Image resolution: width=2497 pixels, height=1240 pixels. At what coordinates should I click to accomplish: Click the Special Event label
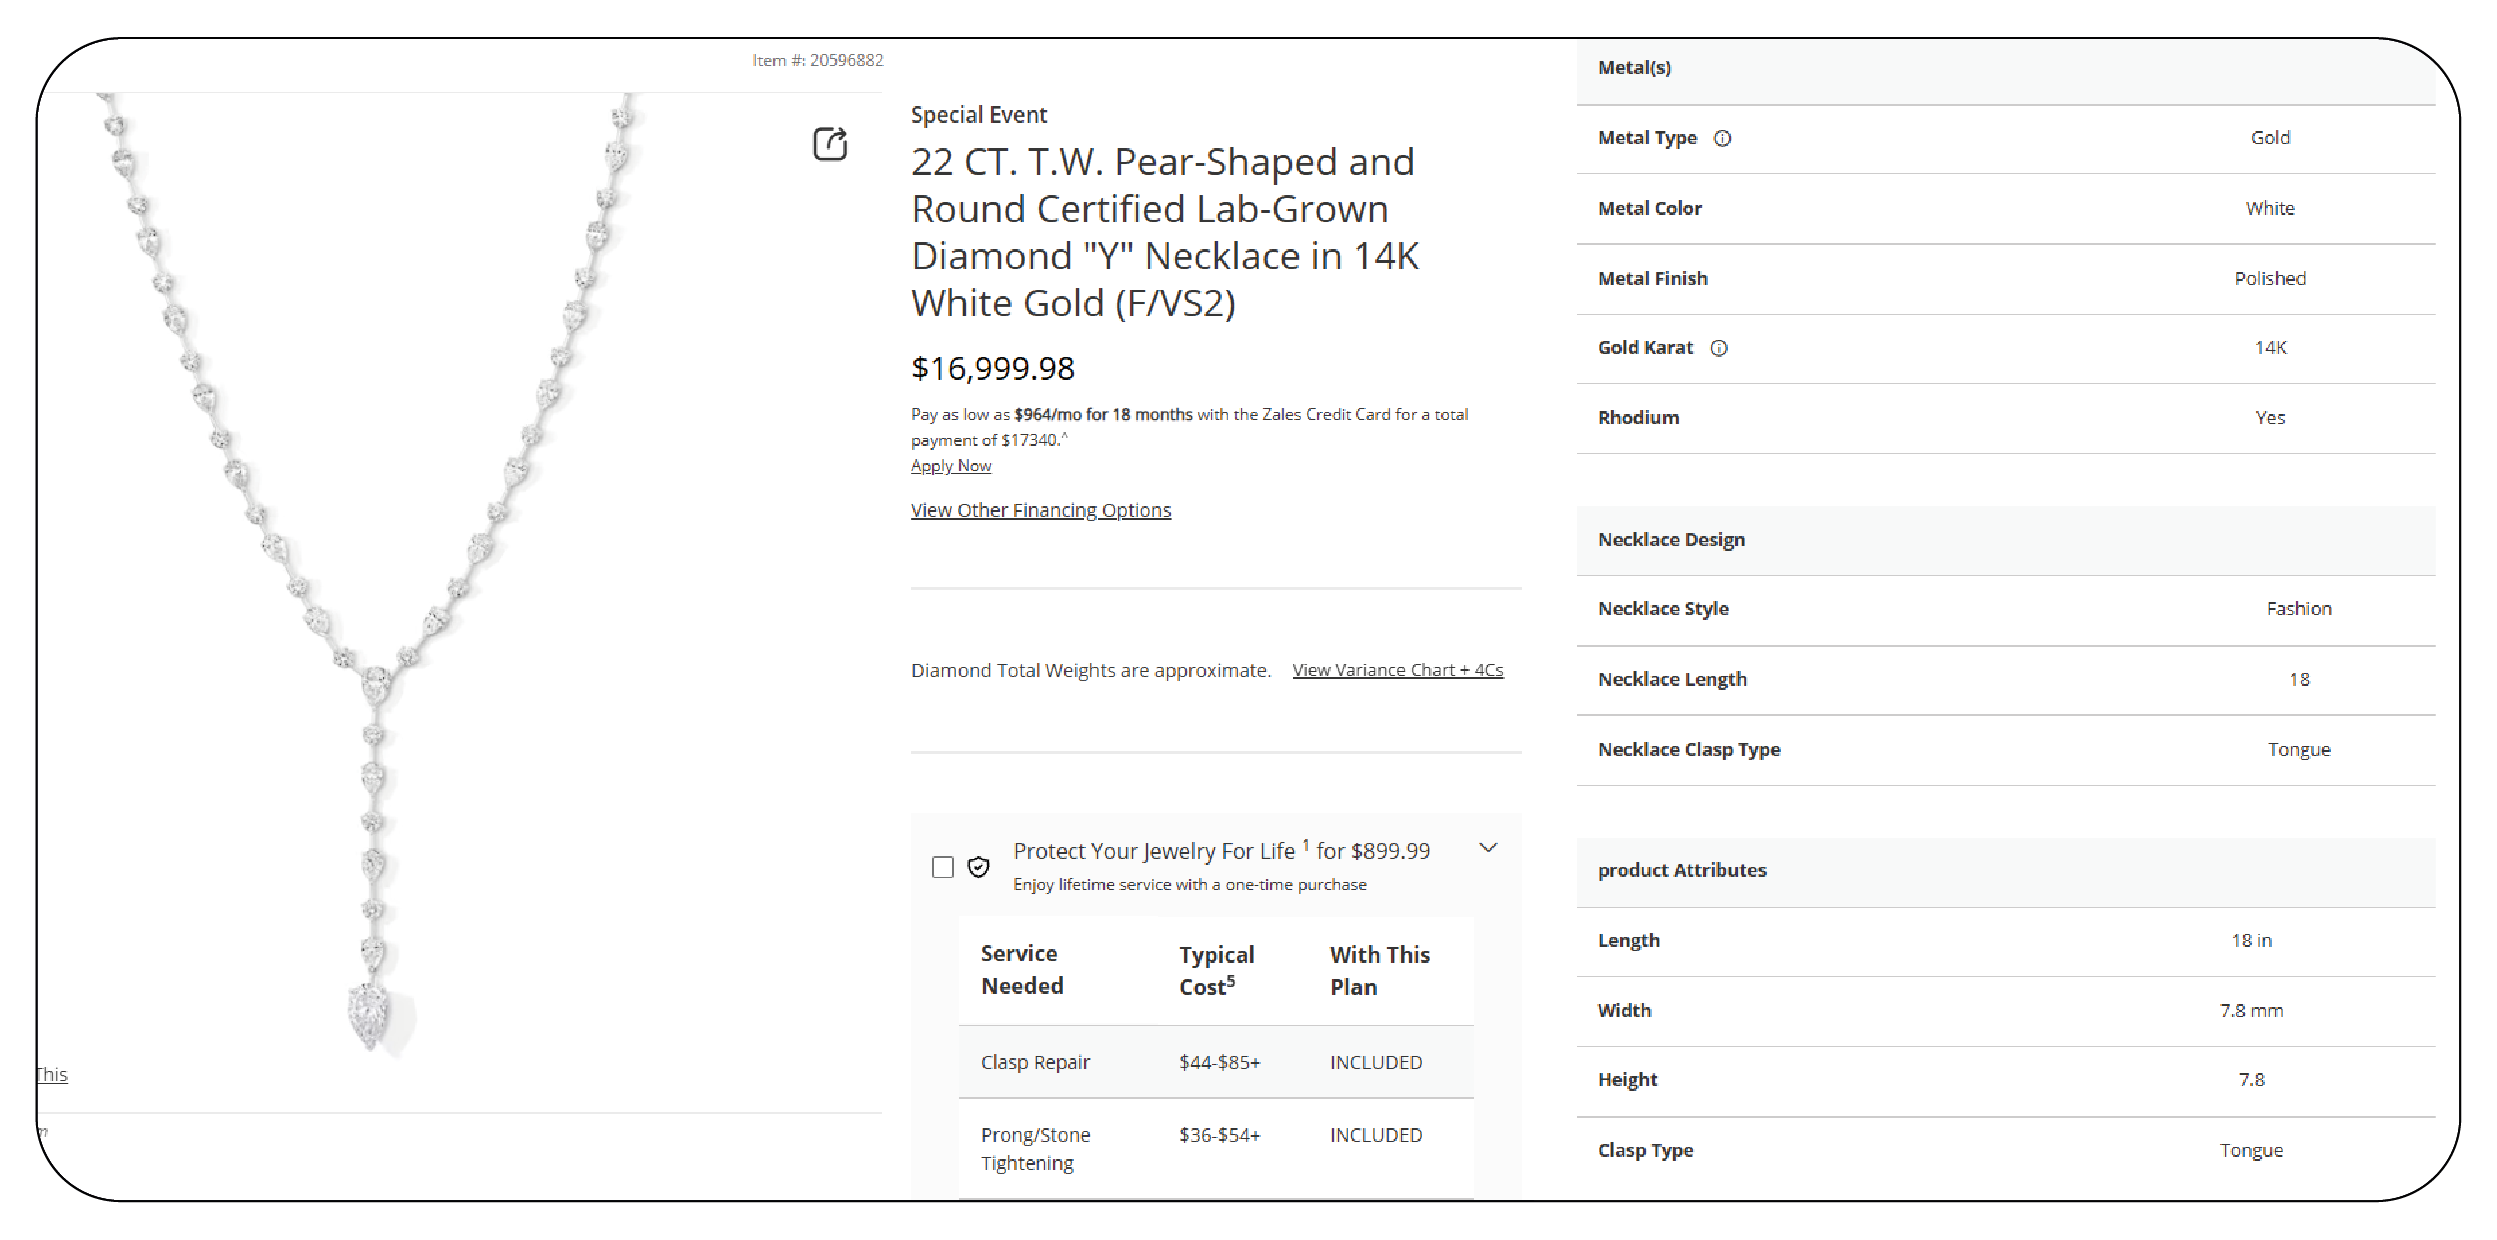[978, 115]
